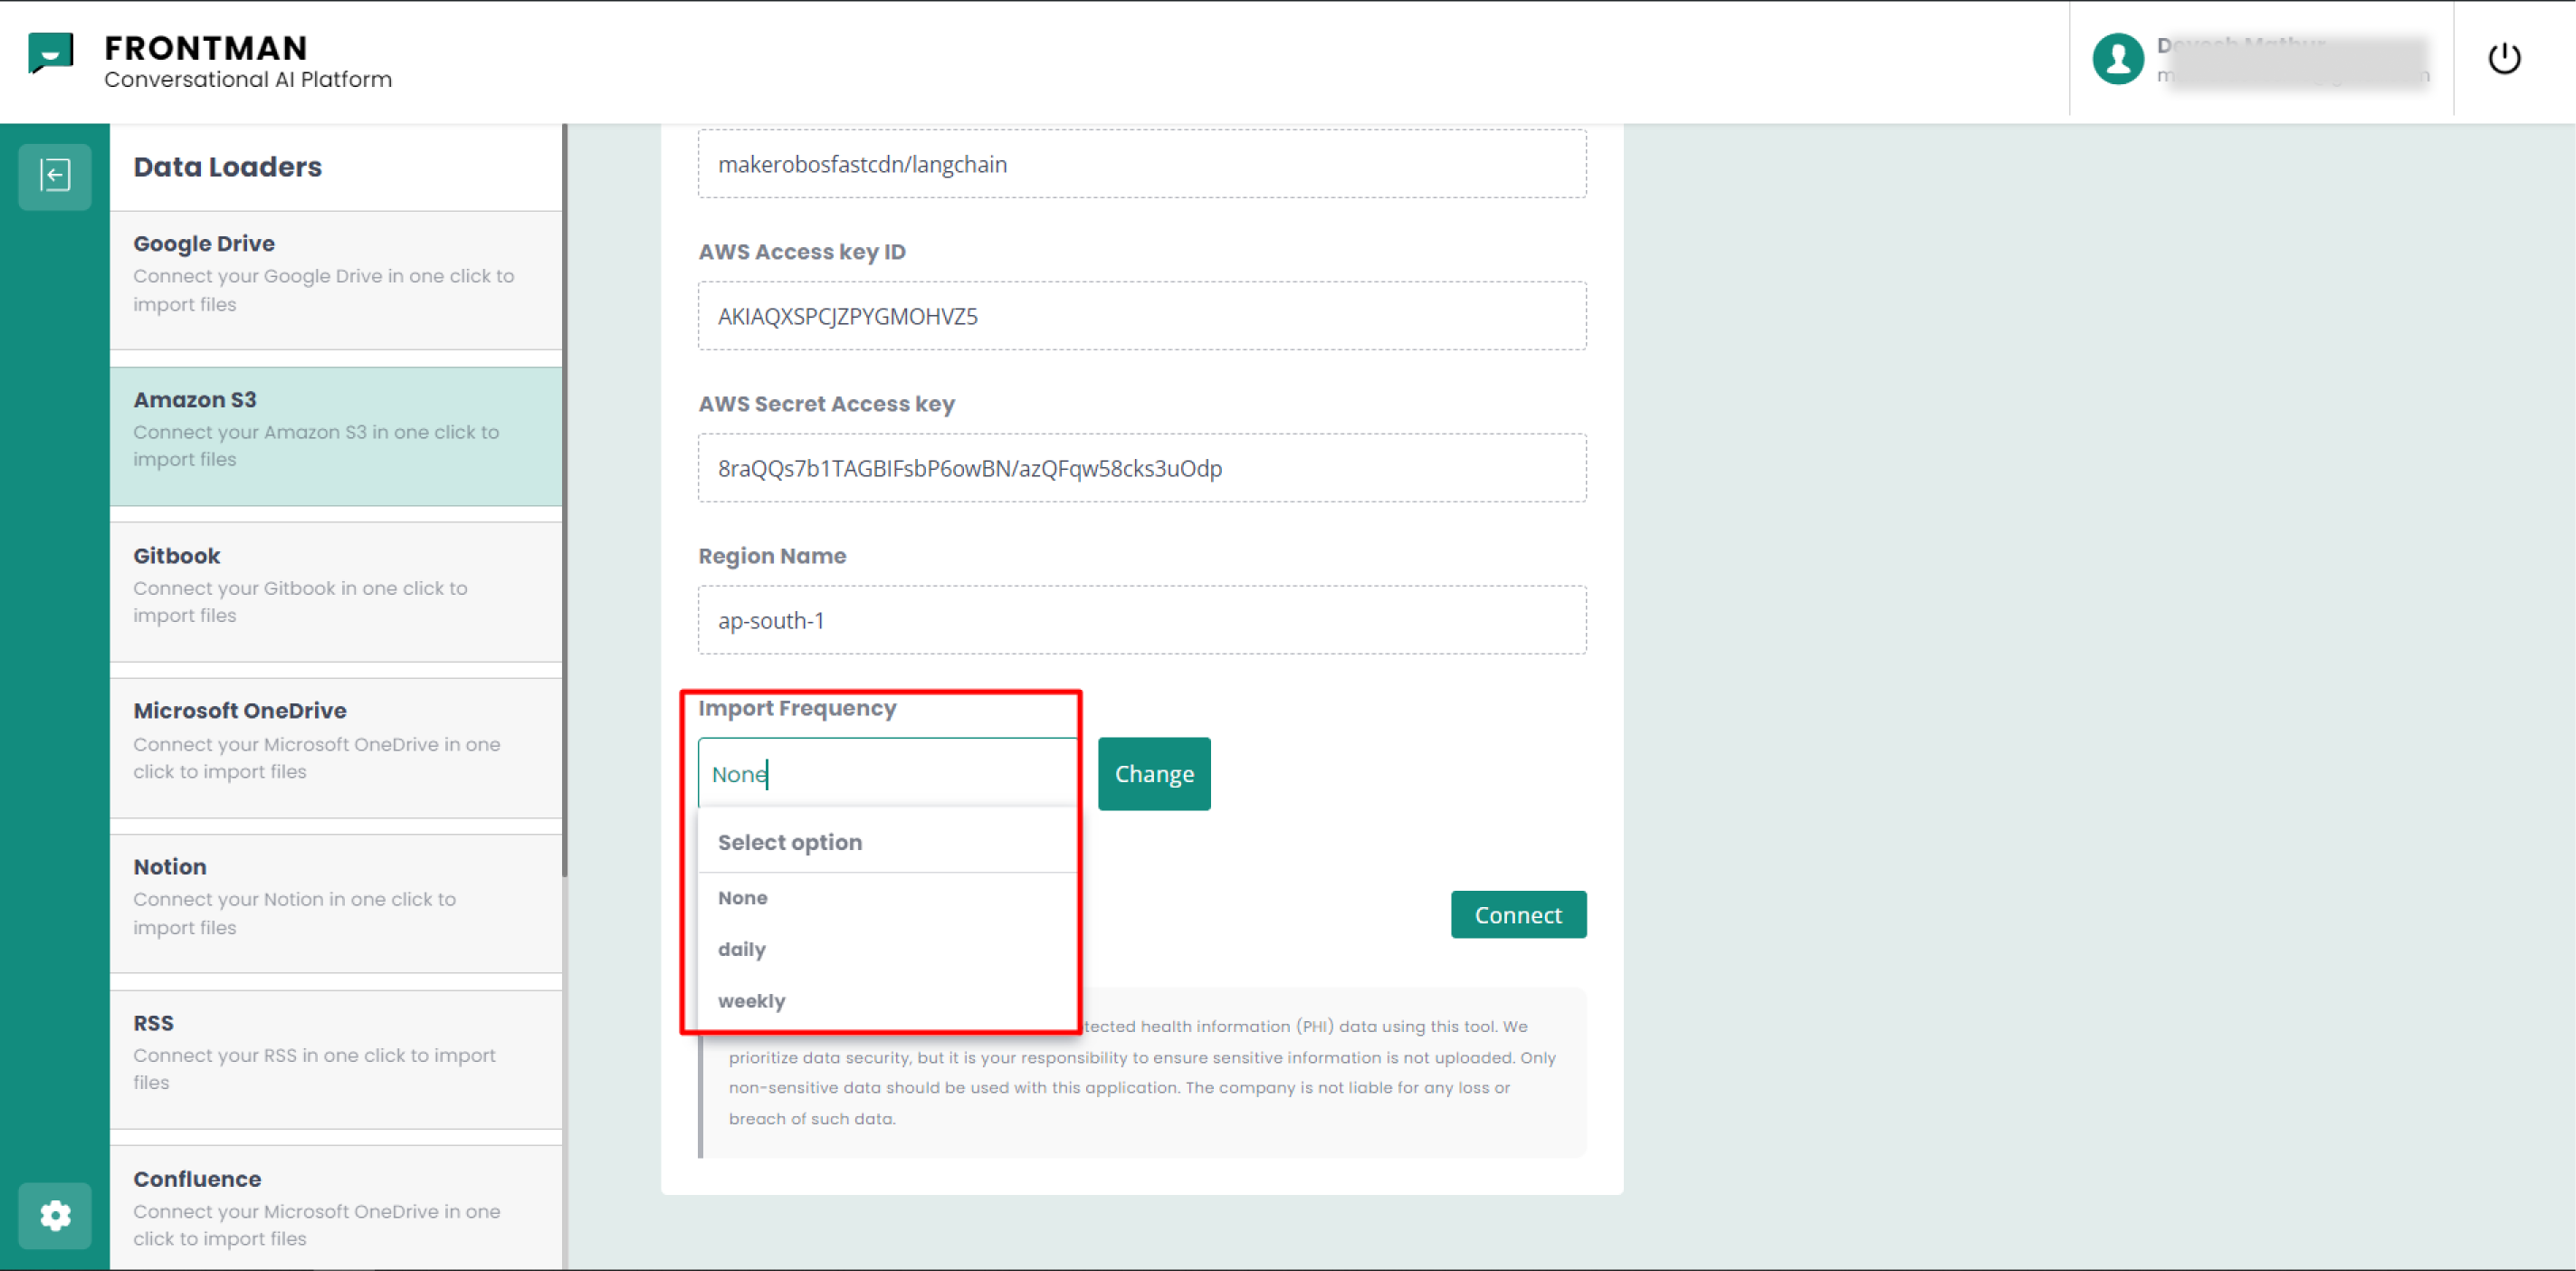Screen dimensions: 2576x1271
Task: Click the AWS Access key ID field
Action: coord(1142,316)
